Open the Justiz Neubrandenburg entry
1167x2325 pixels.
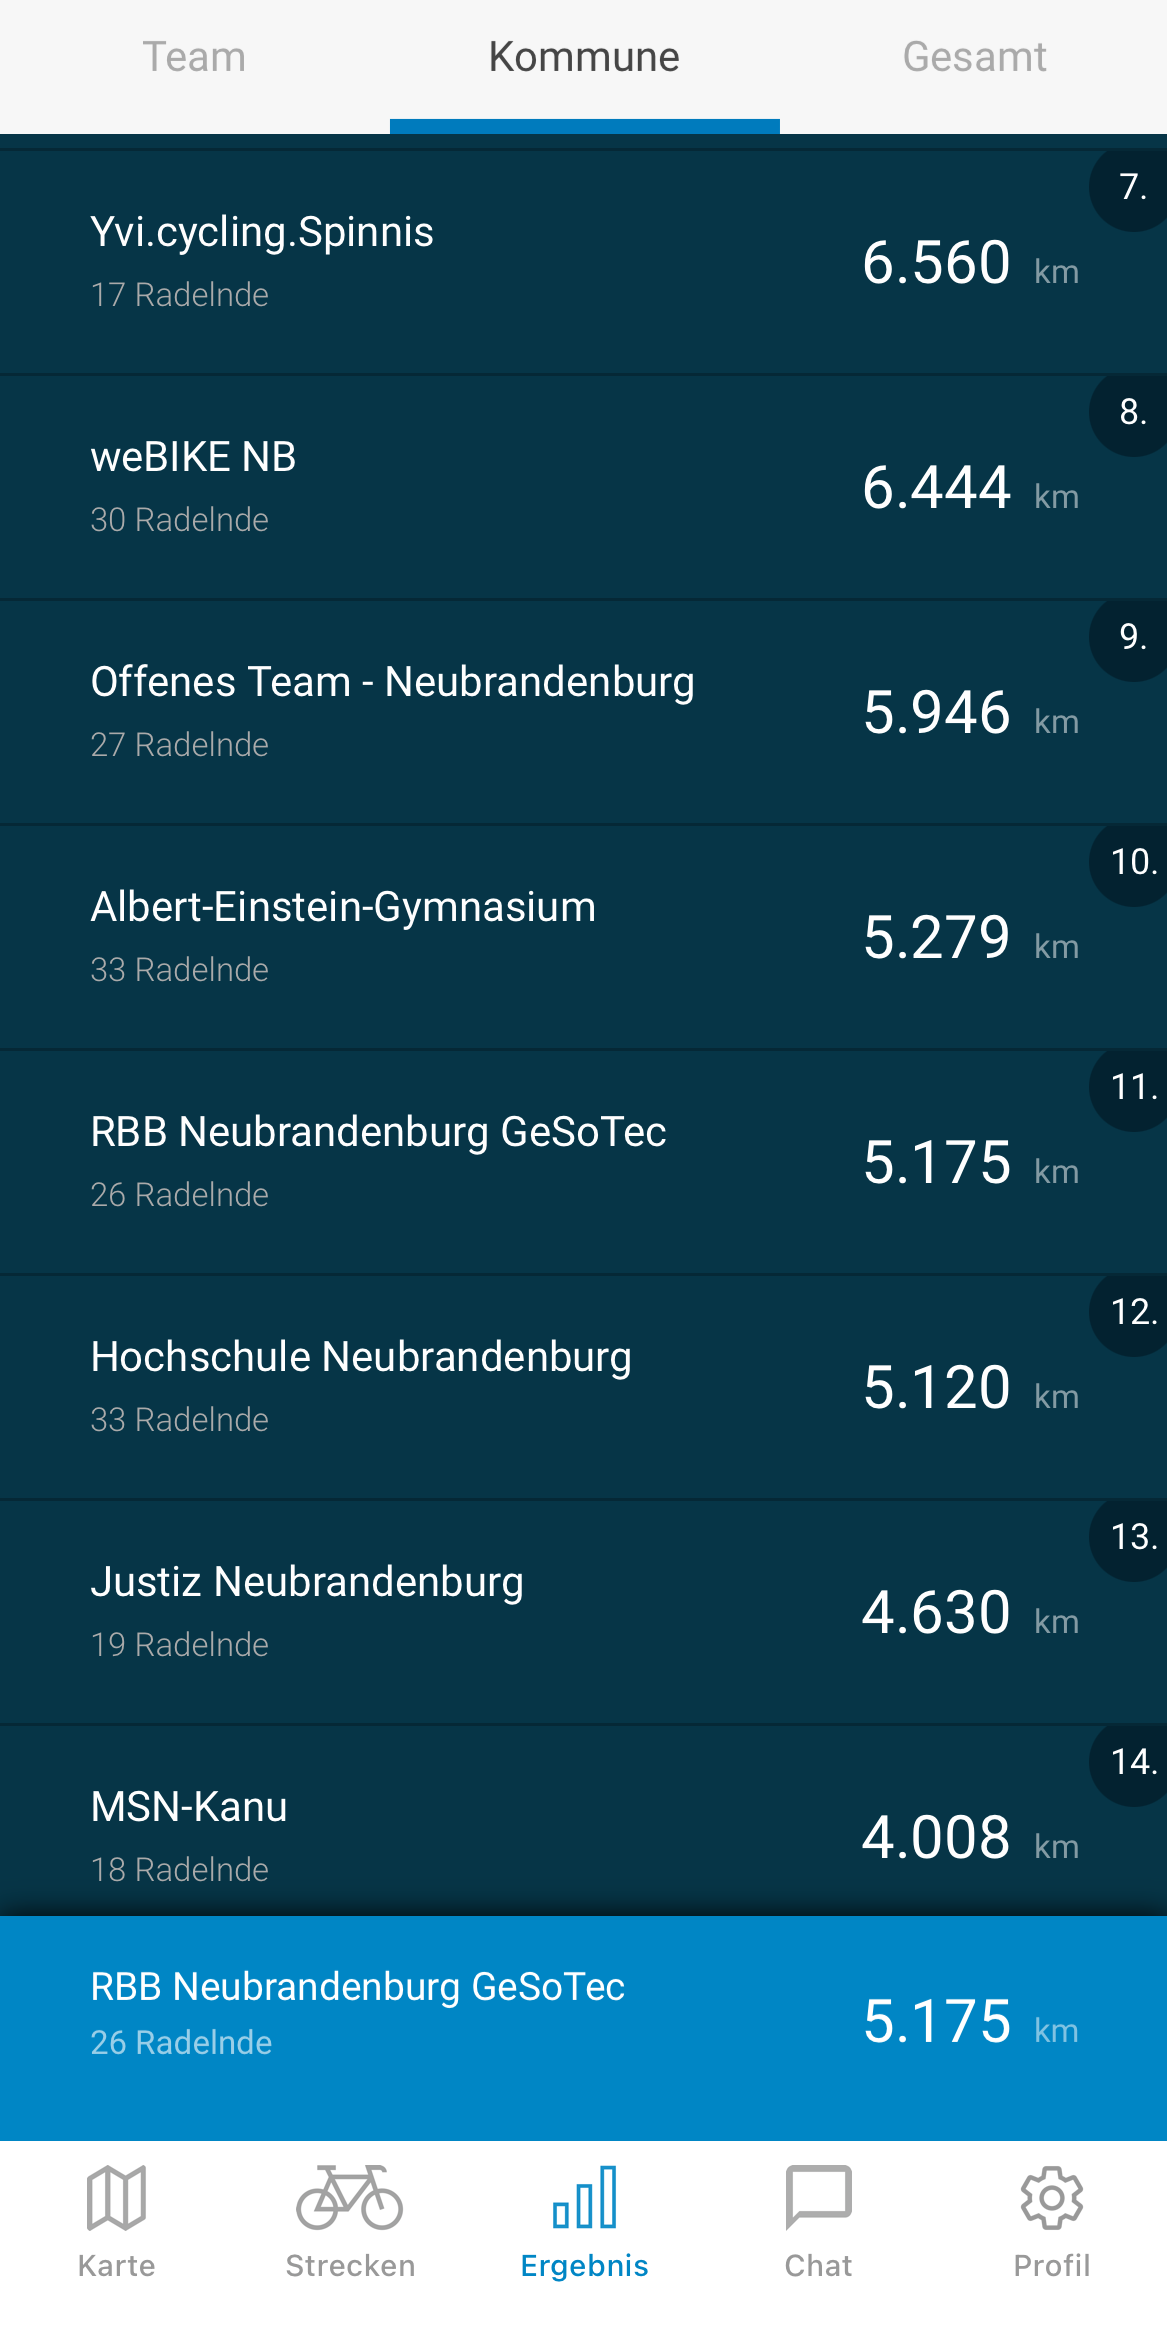click(500, 1612)
